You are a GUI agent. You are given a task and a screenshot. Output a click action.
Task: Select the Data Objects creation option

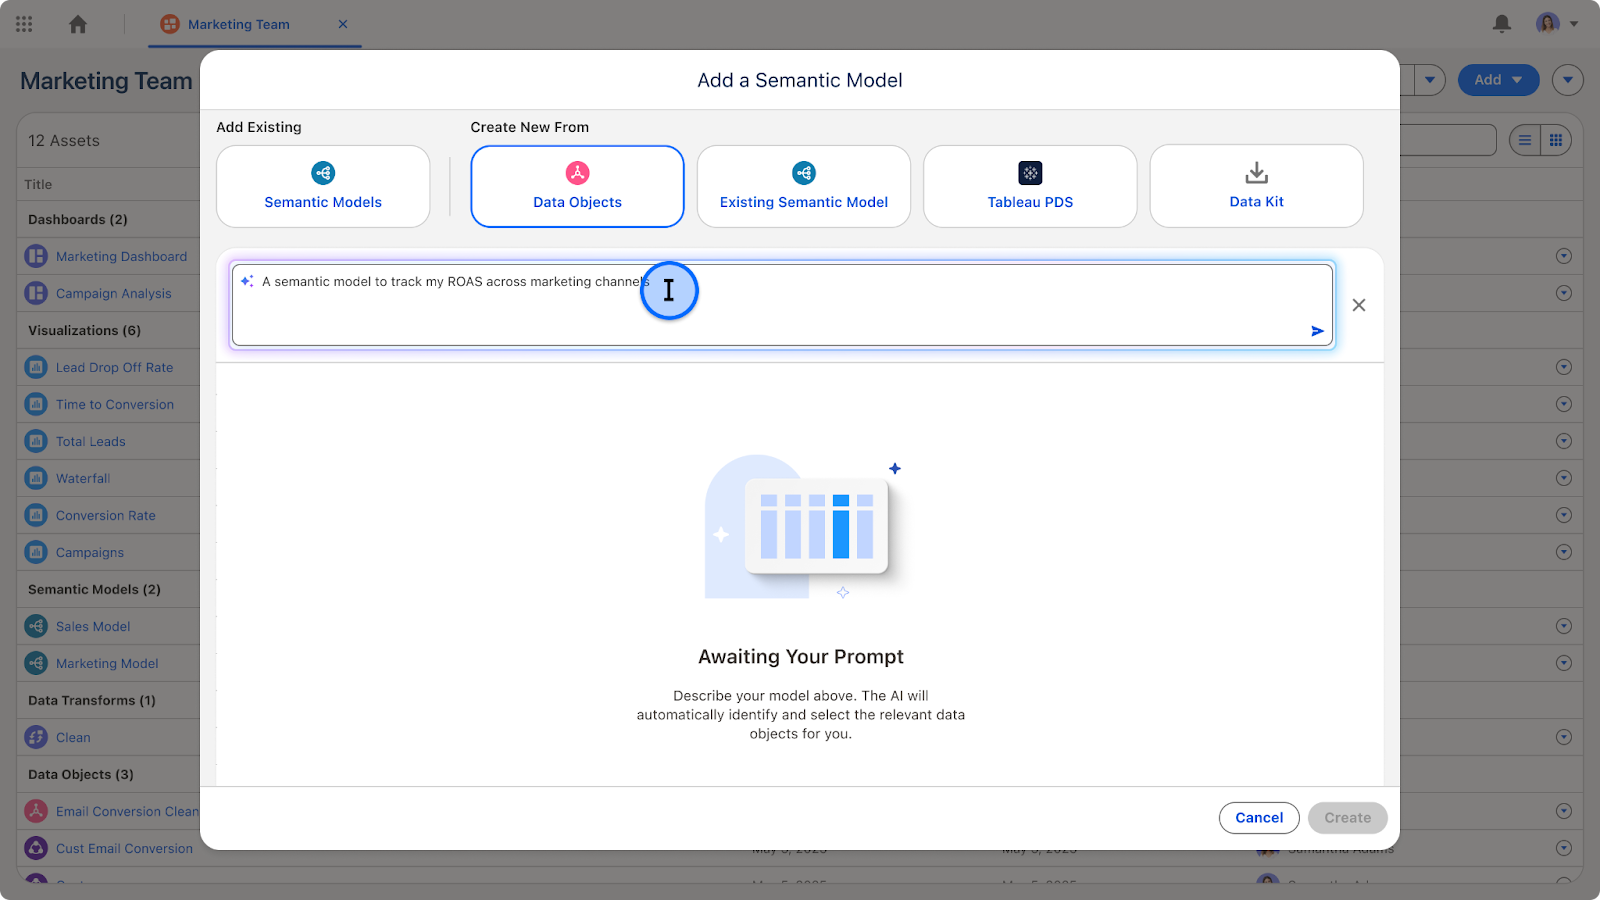point(577,186)
